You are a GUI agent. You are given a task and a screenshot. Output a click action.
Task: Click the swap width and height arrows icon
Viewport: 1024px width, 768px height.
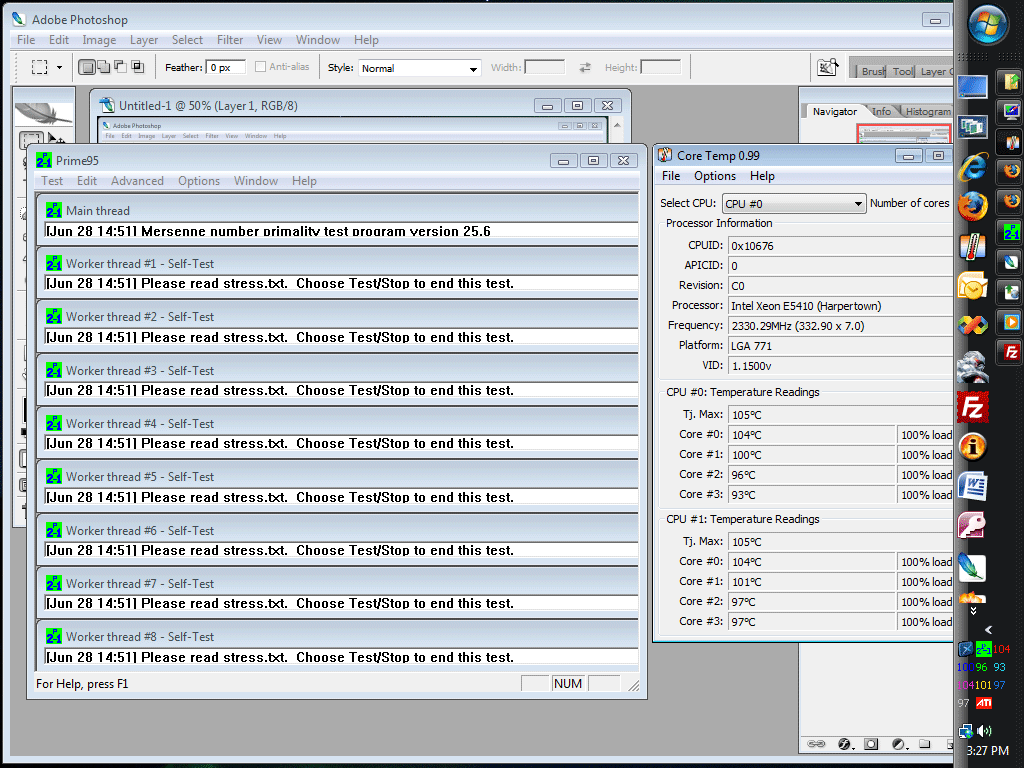[584, 67]
